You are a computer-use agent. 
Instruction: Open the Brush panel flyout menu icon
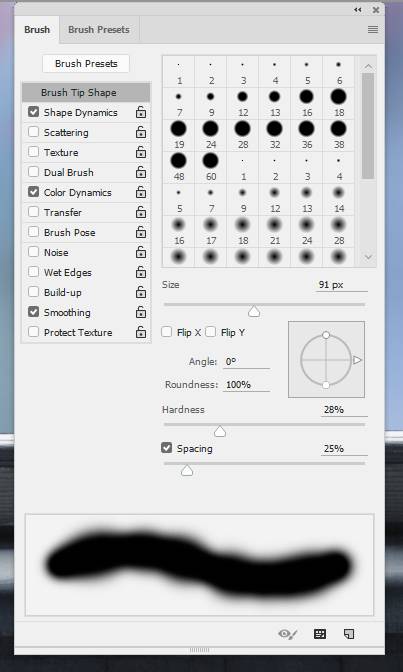(373, 30)
